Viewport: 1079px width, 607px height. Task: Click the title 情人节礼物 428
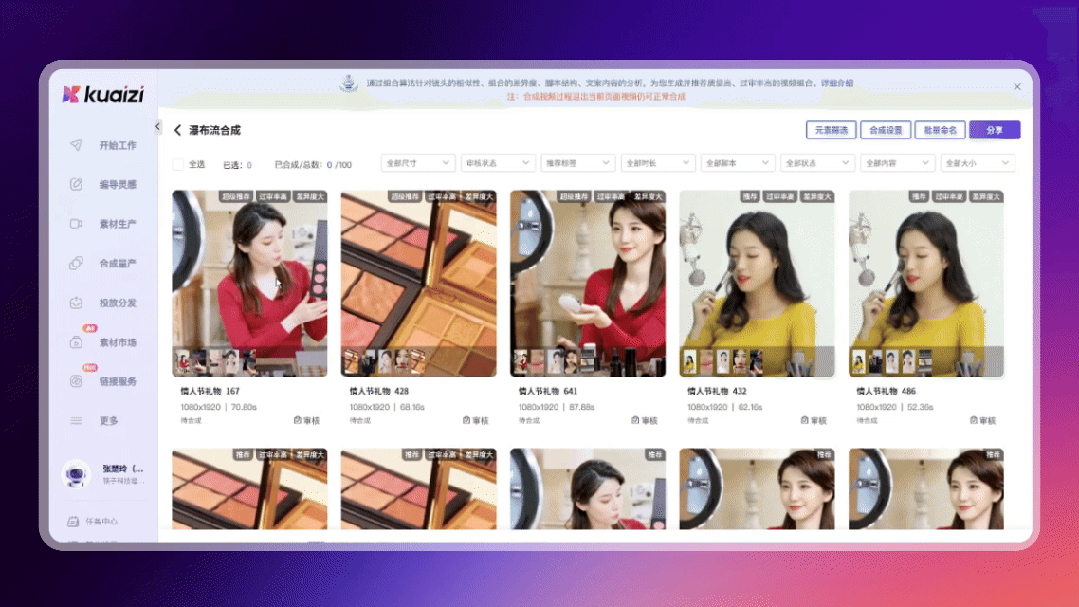coord(378,391)
